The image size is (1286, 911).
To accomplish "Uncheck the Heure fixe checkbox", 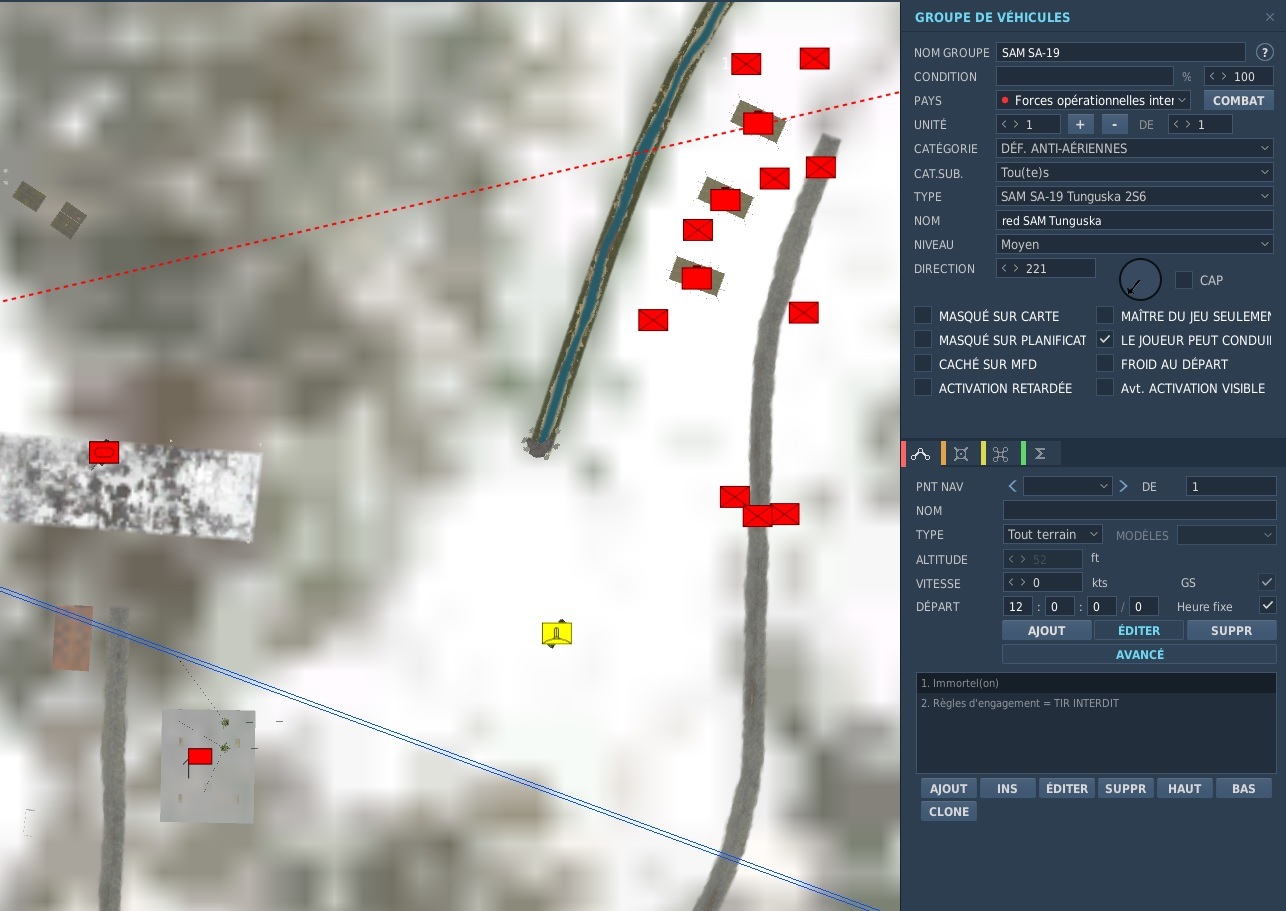I will [1267, 606].
